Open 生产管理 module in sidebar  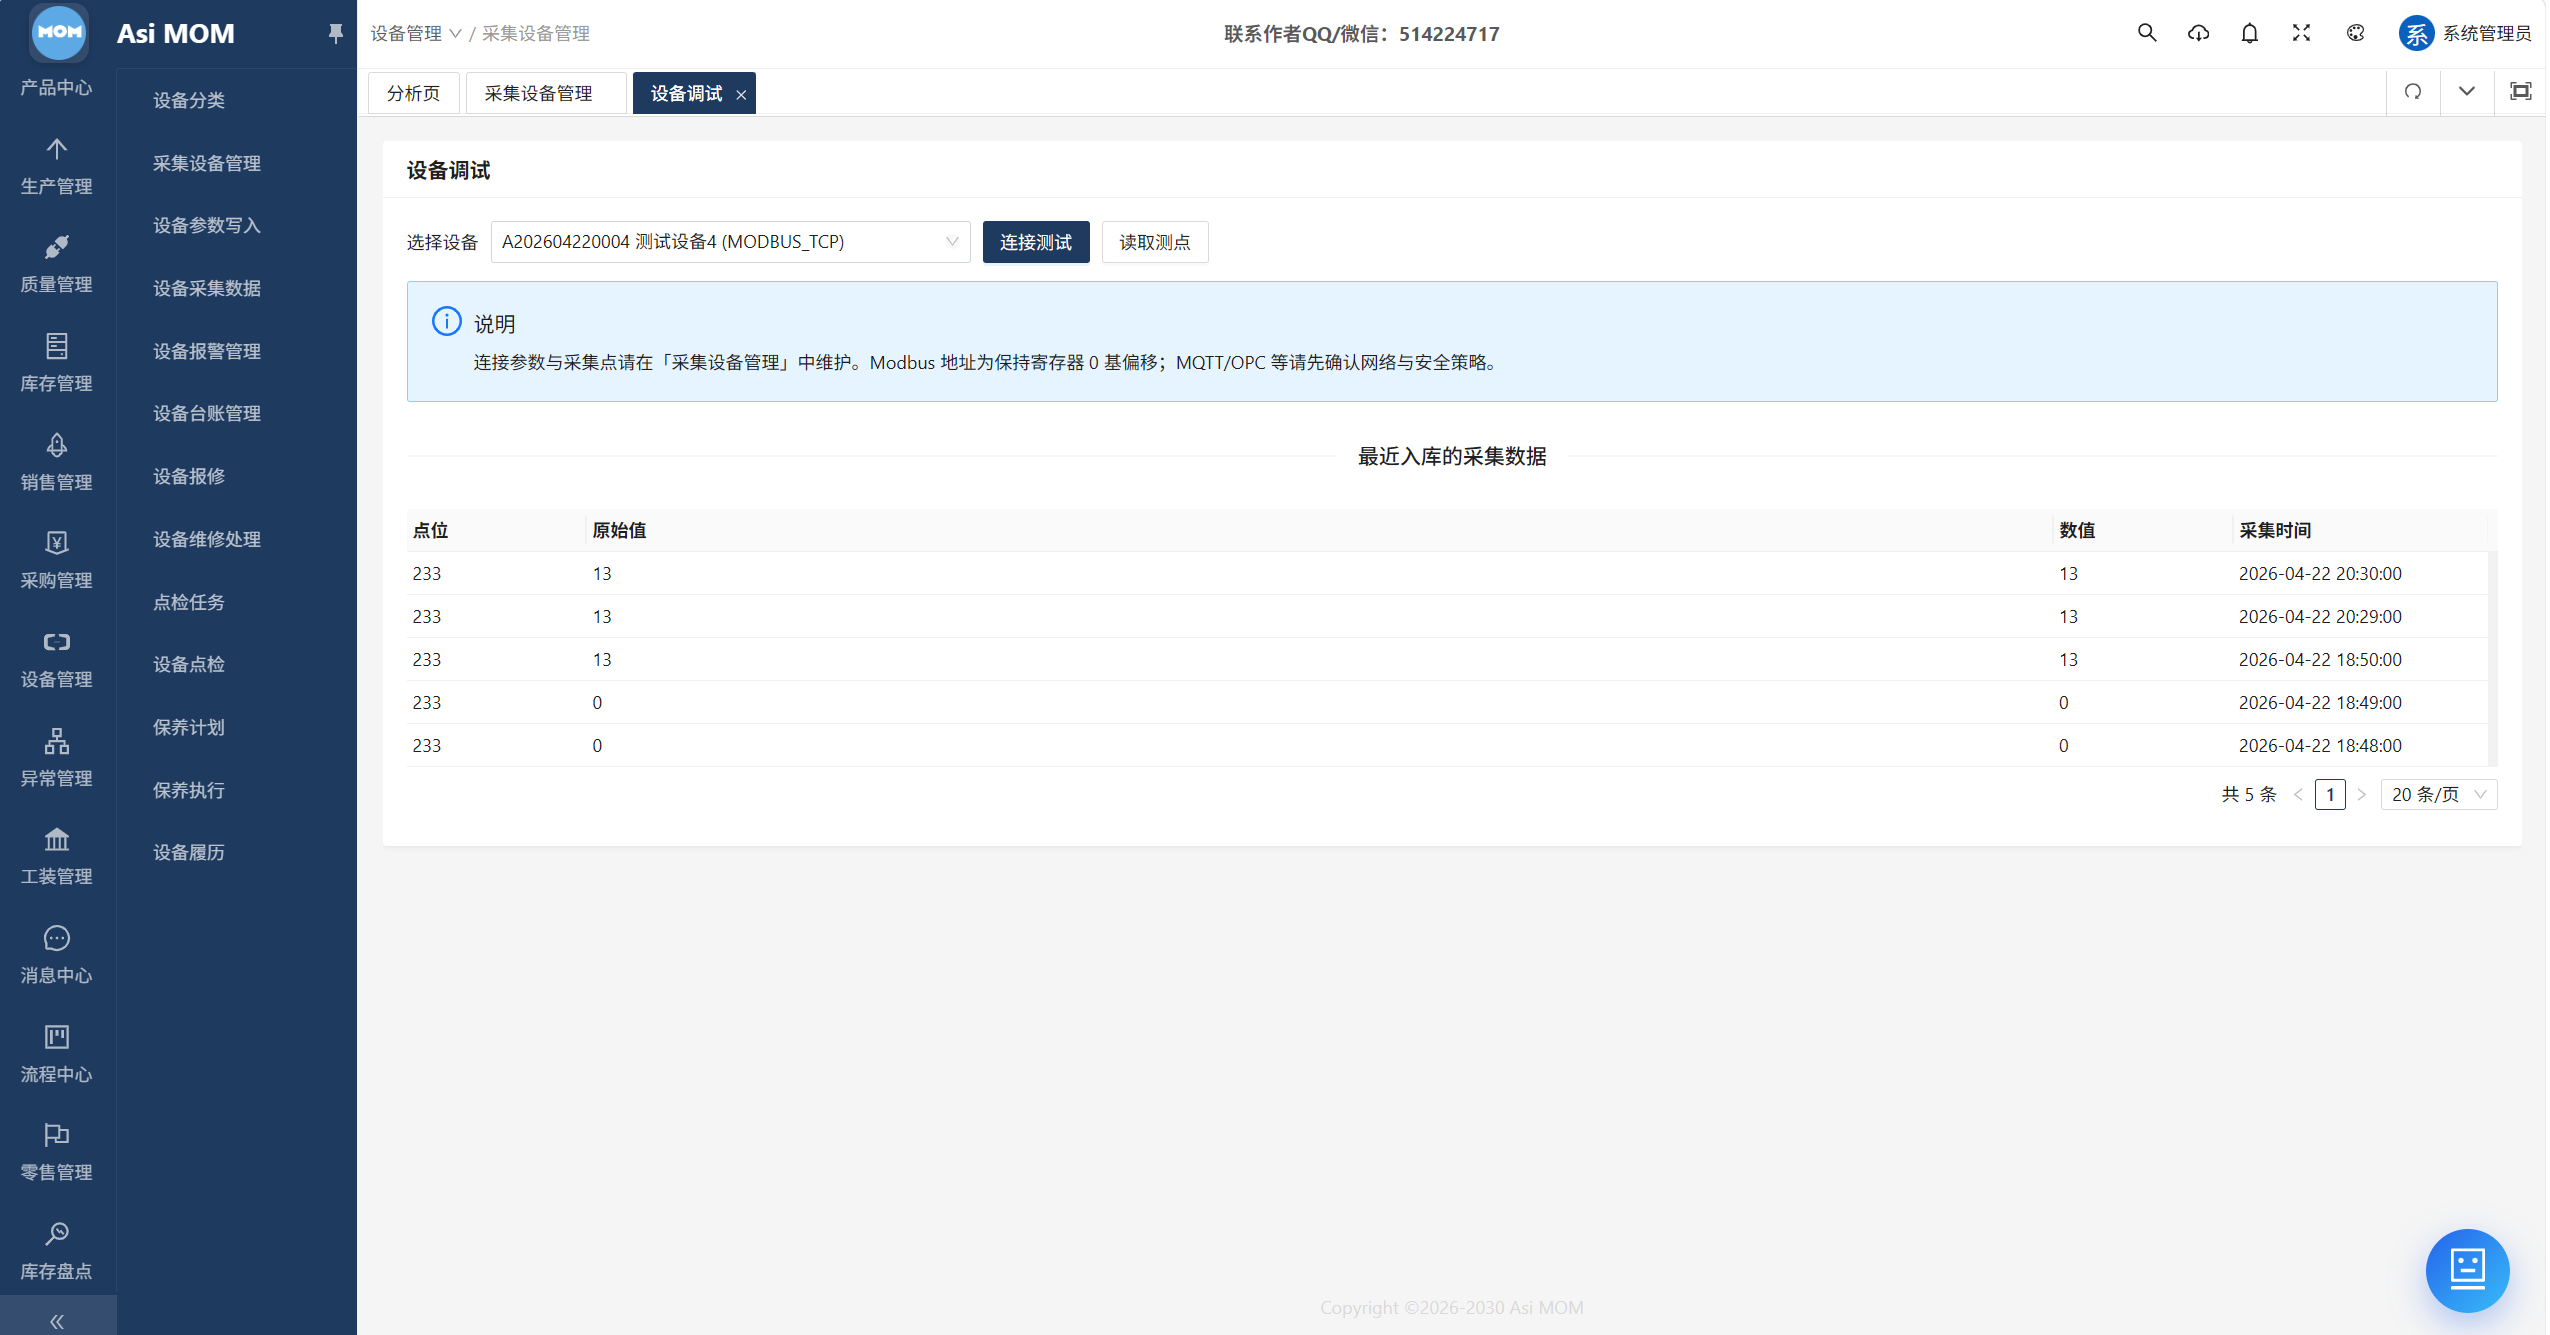click(57, 167)
